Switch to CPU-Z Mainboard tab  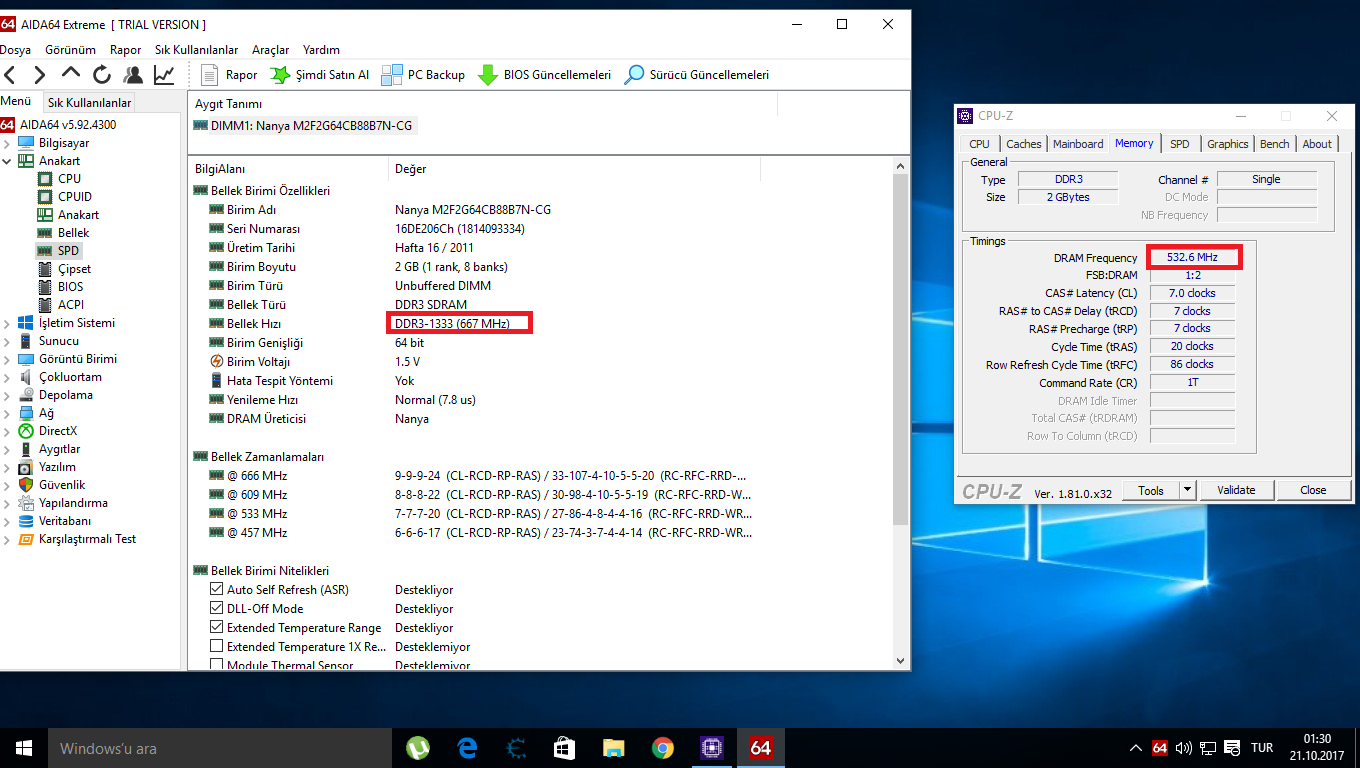[1078, 144]
